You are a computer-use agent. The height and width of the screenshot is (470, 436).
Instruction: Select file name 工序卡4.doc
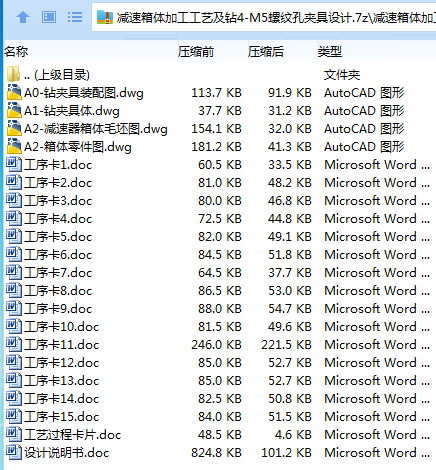coord(58,219)
